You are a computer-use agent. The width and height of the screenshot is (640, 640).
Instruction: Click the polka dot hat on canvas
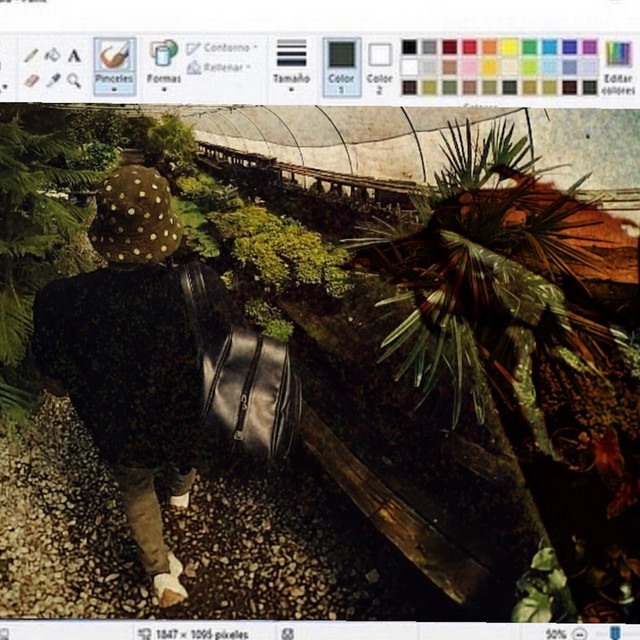(135, 212)
